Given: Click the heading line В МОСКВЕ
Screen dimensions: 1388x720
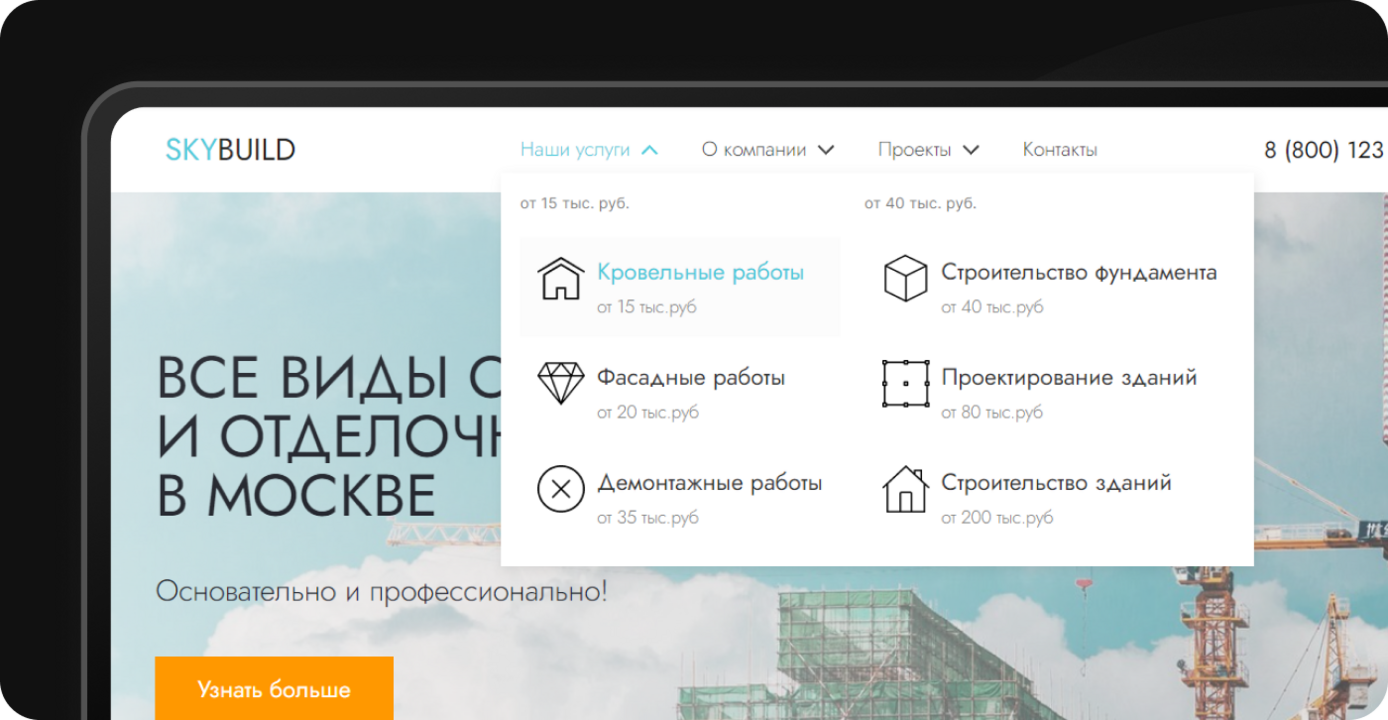Looking at the screenshot, I should click(x=296, y=494).
